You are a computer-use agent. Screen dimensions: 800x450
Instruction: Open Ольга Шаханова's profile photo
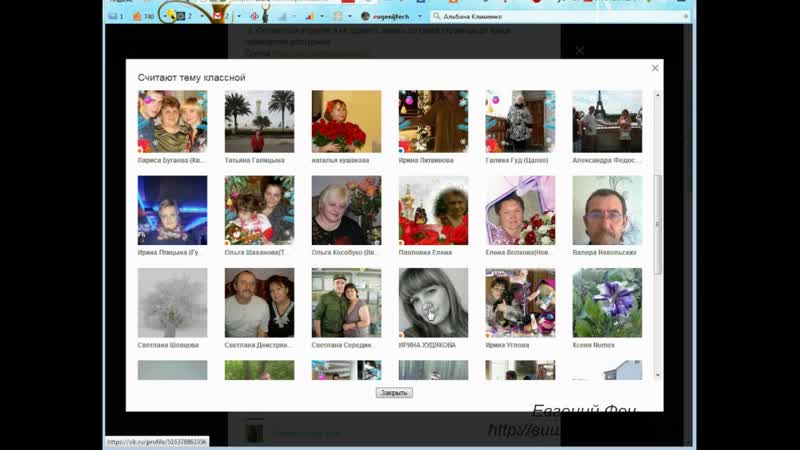pyautogui.click(x=259, y=210)
